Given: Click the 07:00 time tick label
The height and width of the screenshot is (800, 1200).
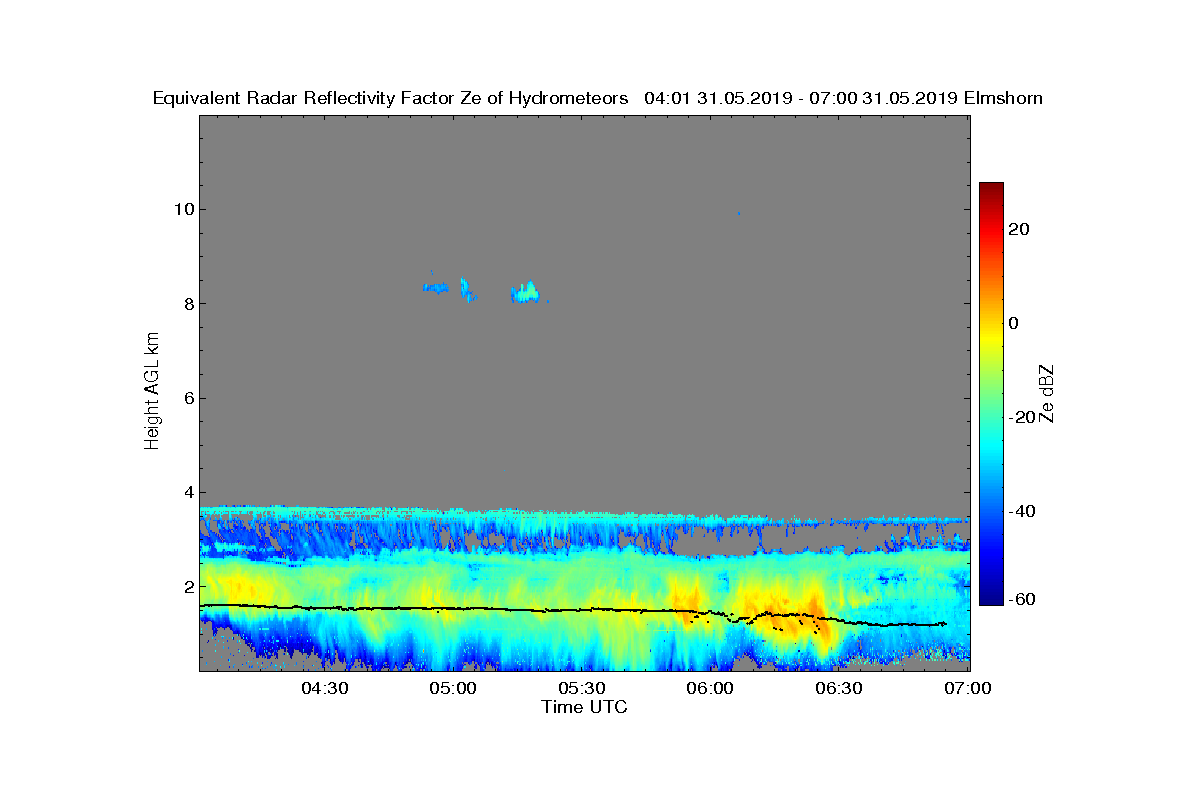Looking at the screenshot, I should (968, 689).
